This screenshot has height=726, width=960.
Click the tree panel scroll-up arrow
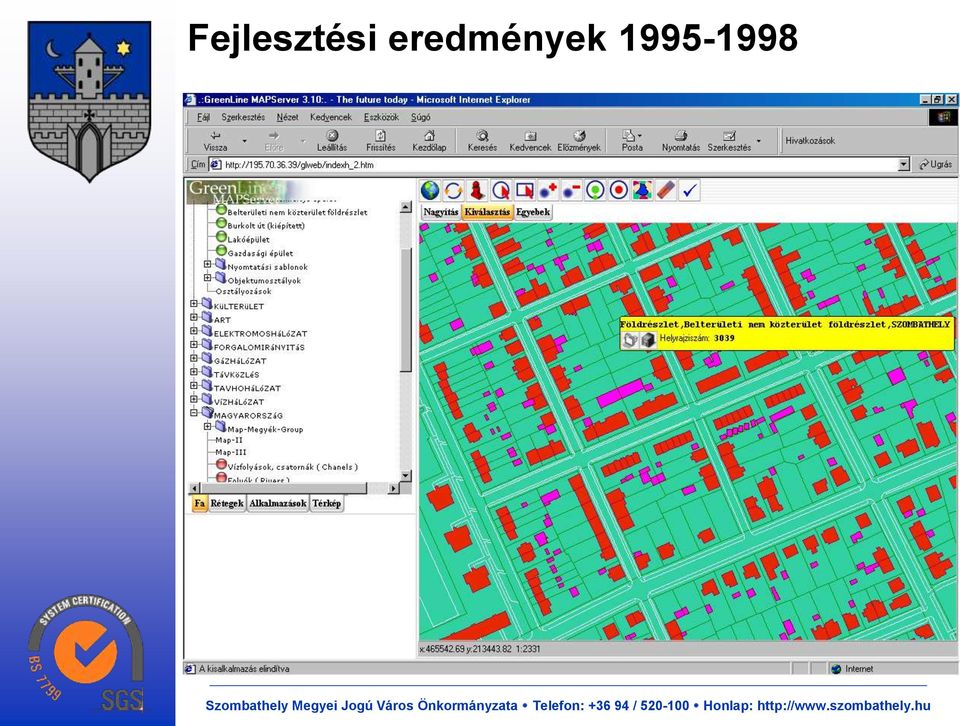(x=405, y=207)
